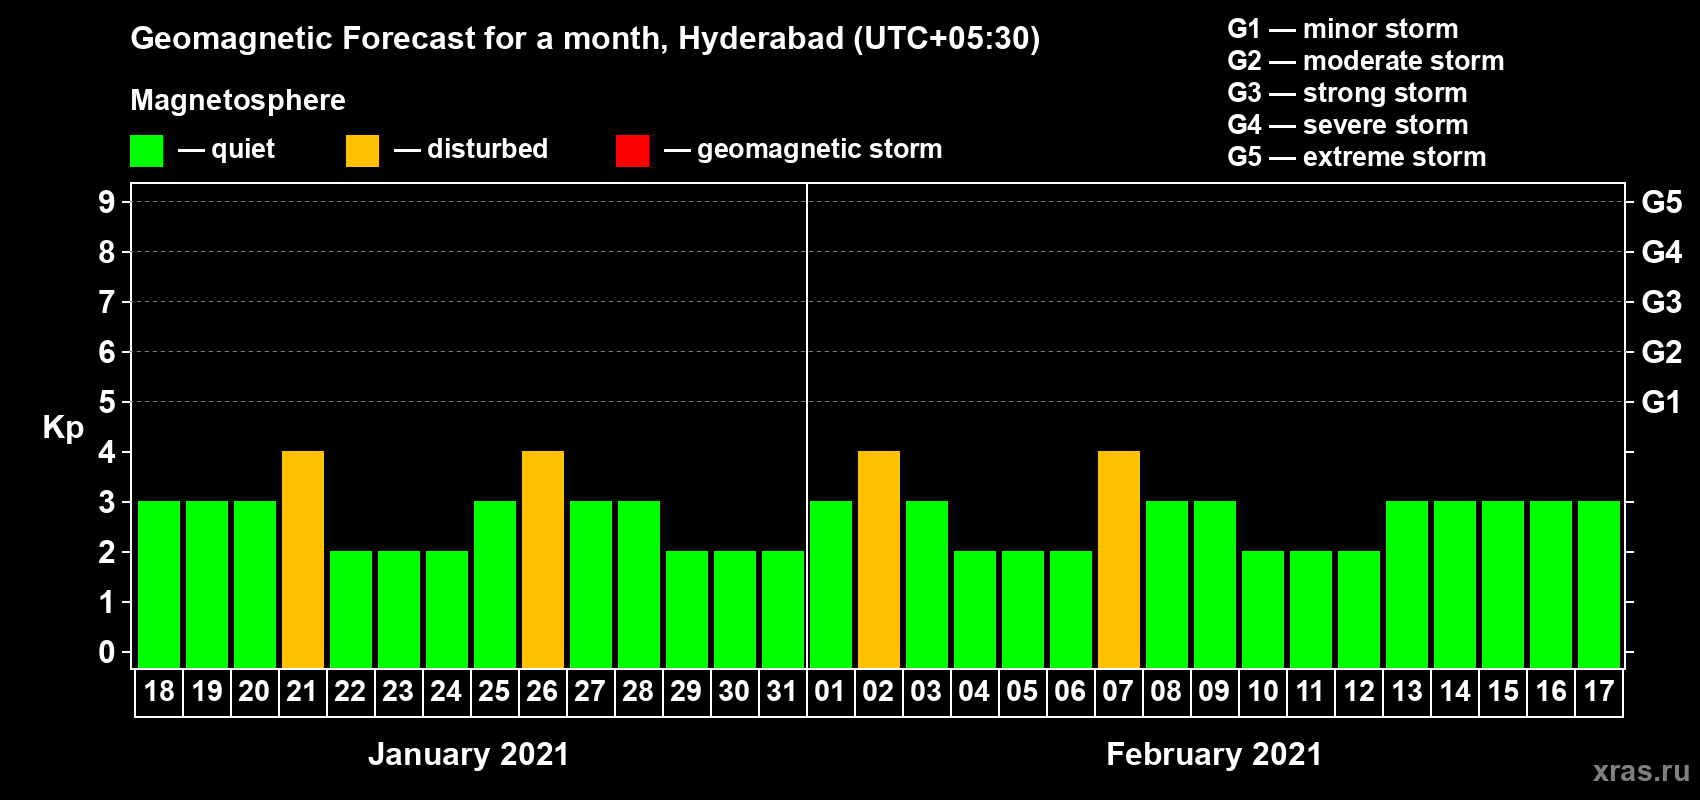Click the G3 label on right axis
This screenshot has height=800, width=1700.
tap(1661, 302)
